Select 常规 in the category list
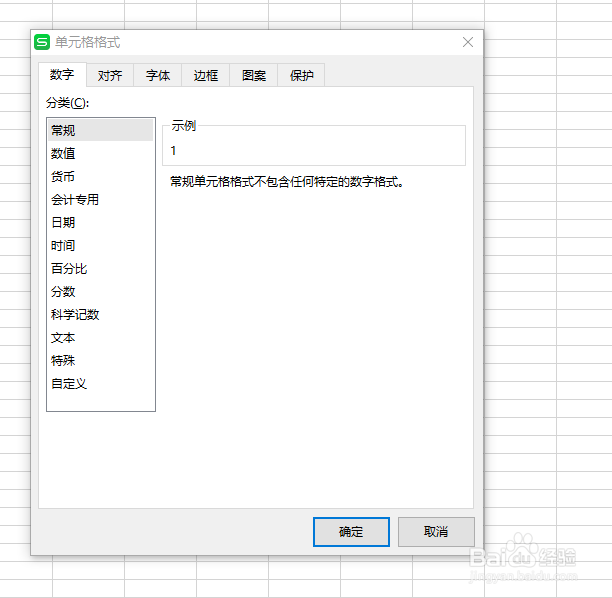The height and width of the screenshot is (598, 612). coord(101,130)
